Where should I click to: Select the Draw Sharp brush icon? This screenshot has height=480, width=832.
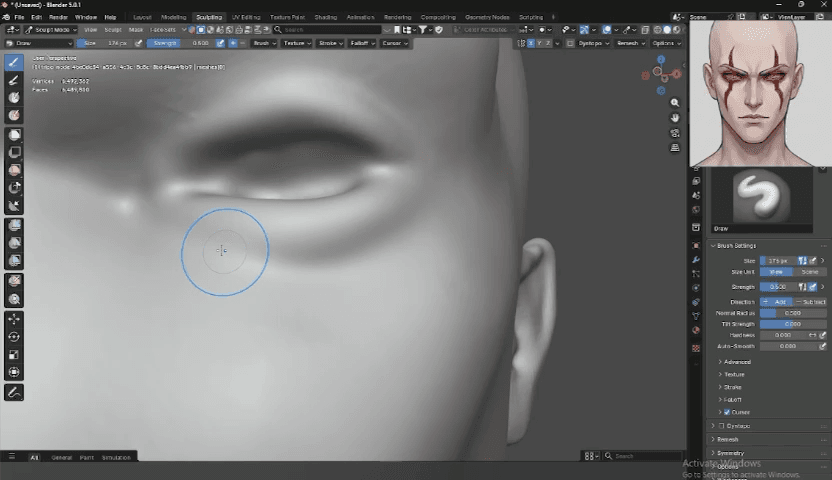click(x=14, y=80)
